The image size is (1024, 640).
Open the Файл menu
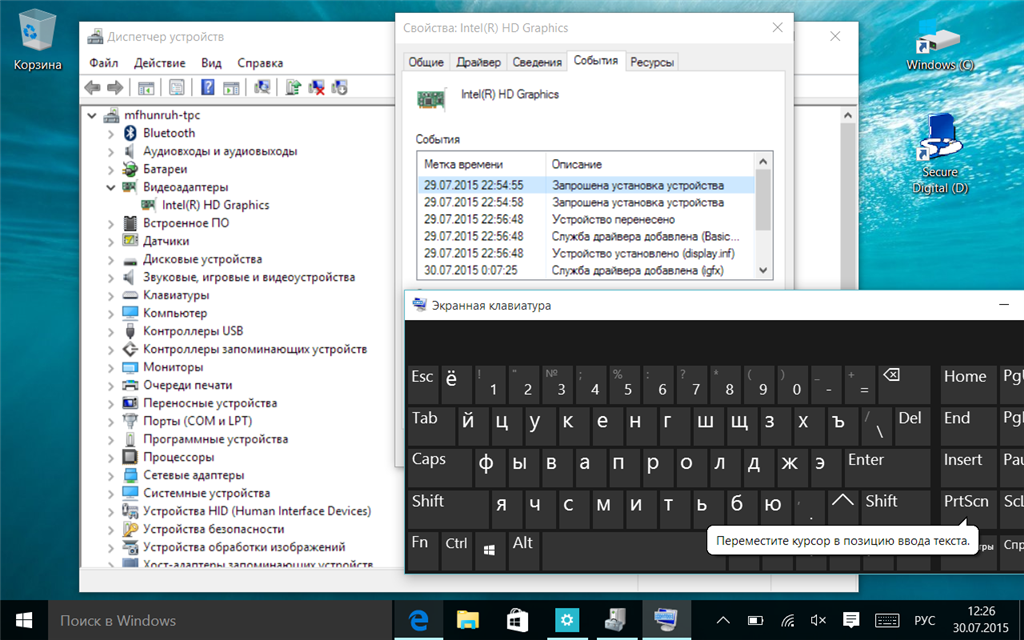pos(103,63)
